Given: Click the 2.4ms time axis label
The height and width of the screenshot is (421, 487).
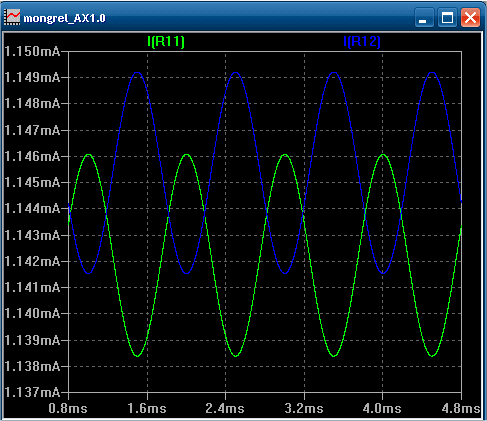Looking at the screenshot, I should click(225, 408).
